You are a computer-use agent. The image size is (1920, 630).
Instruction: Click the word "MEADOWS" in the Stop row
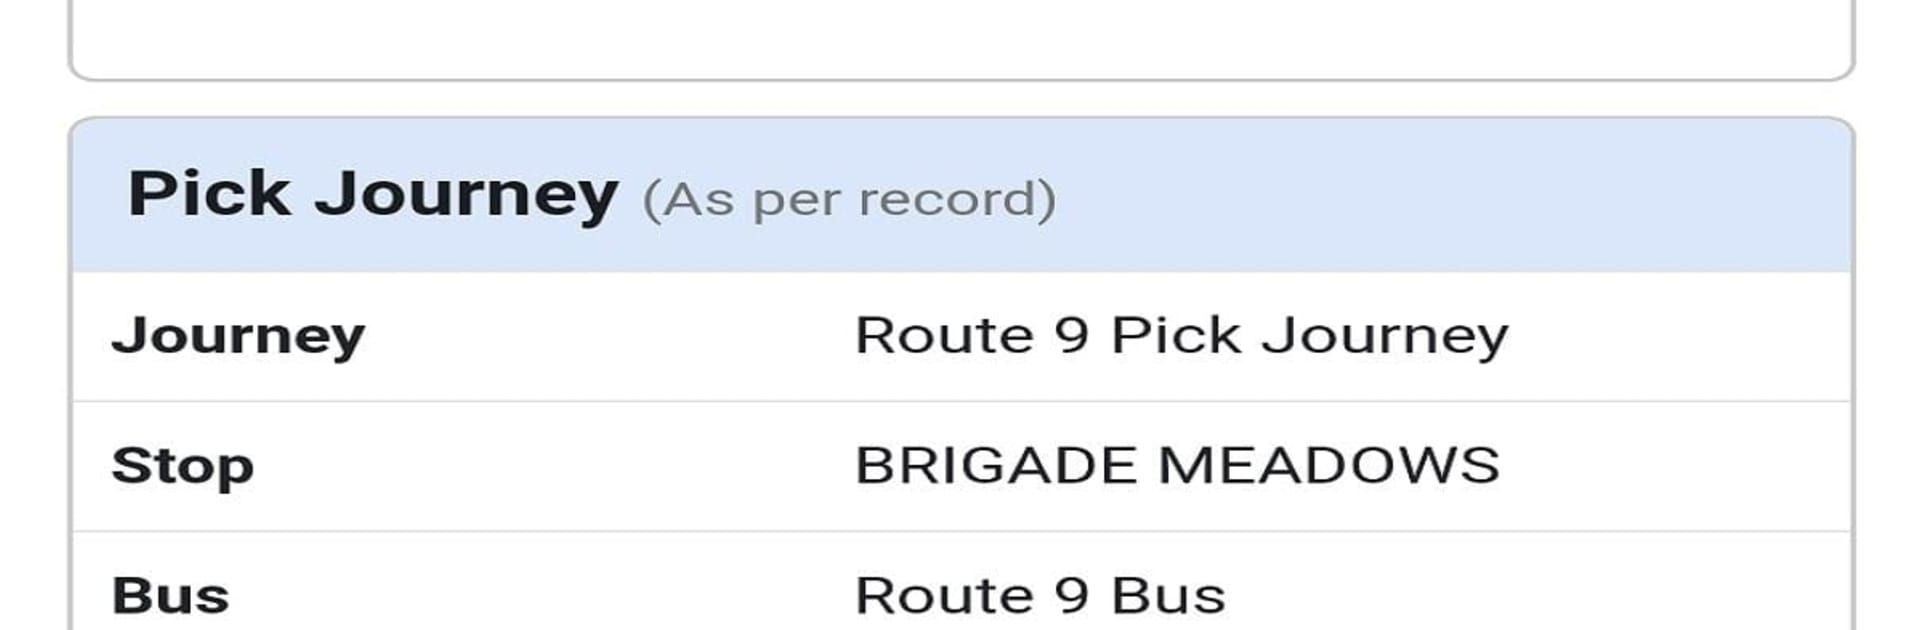[x=1329, y=466]
